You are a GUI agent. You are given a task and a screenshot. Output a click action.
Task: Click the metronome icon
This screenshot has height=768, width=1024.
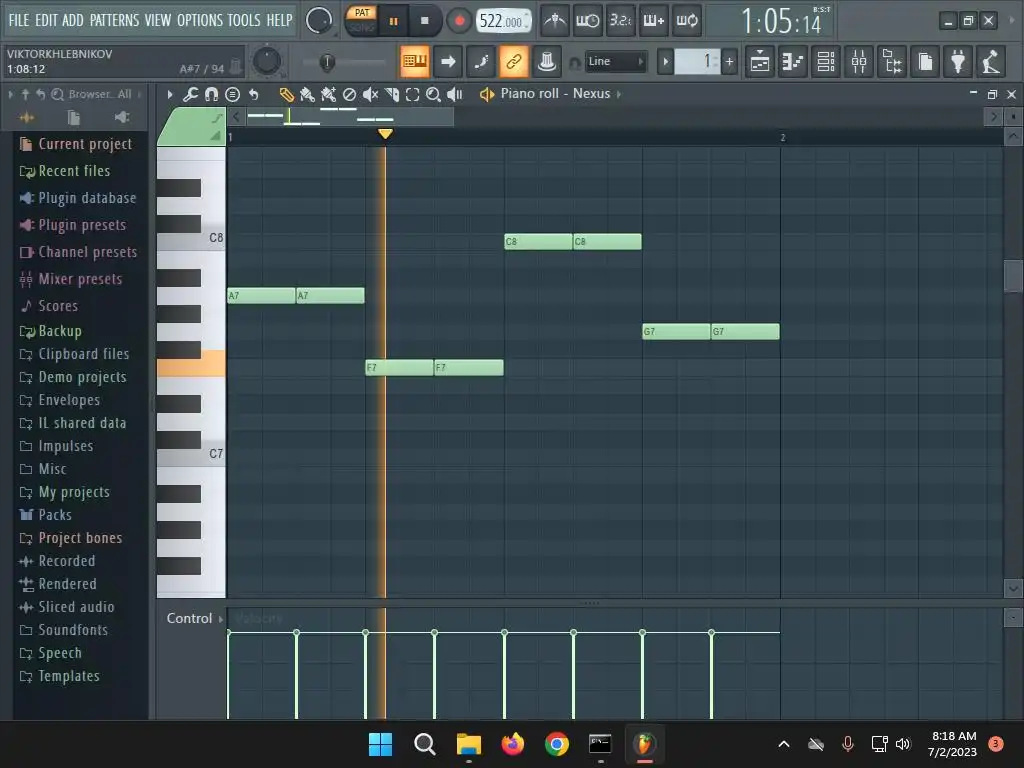coord(554,21)
